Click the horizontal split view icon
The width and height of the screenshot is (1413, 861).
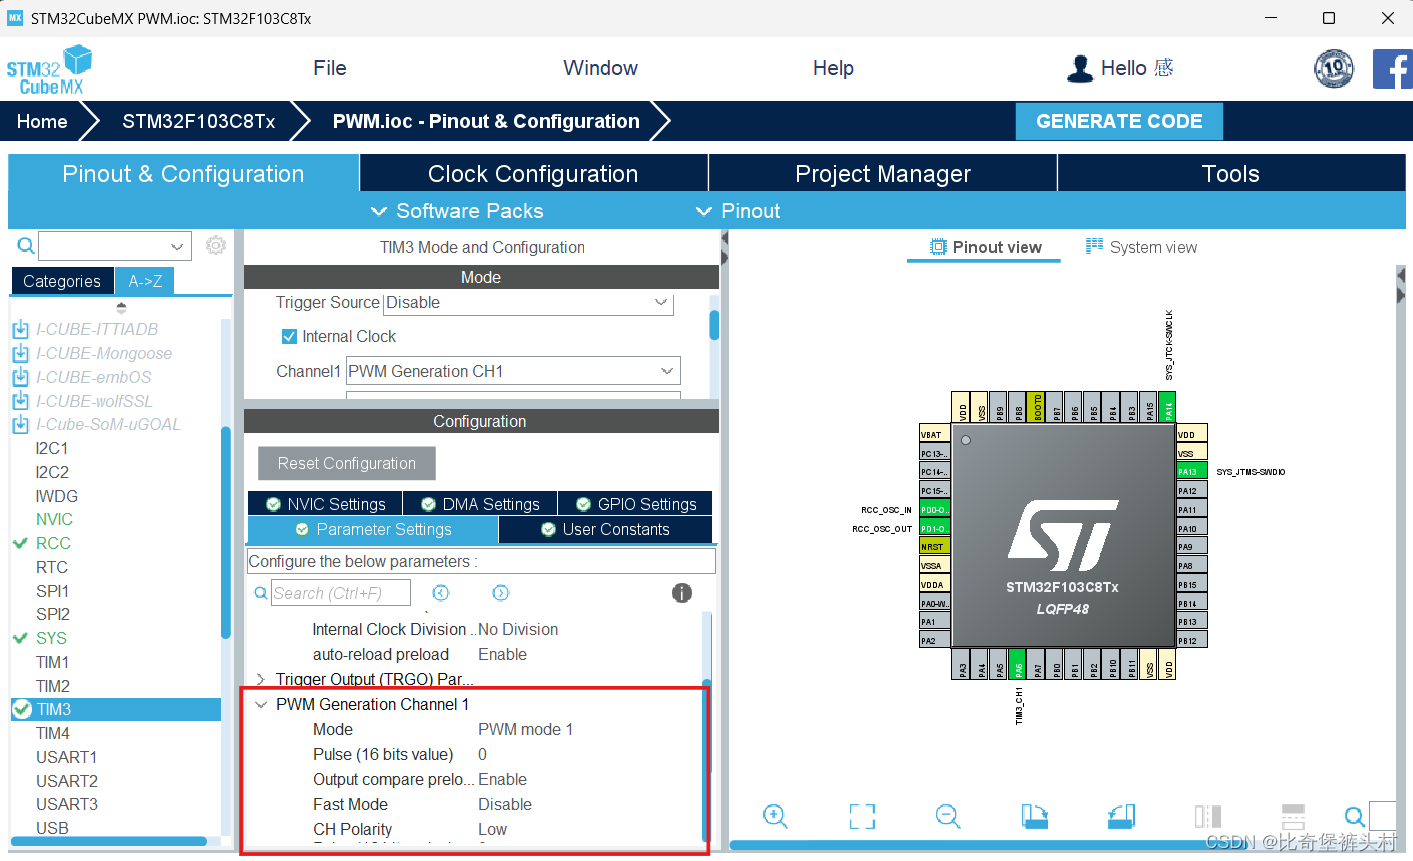pyautogui.click(x=1293, y=816)
